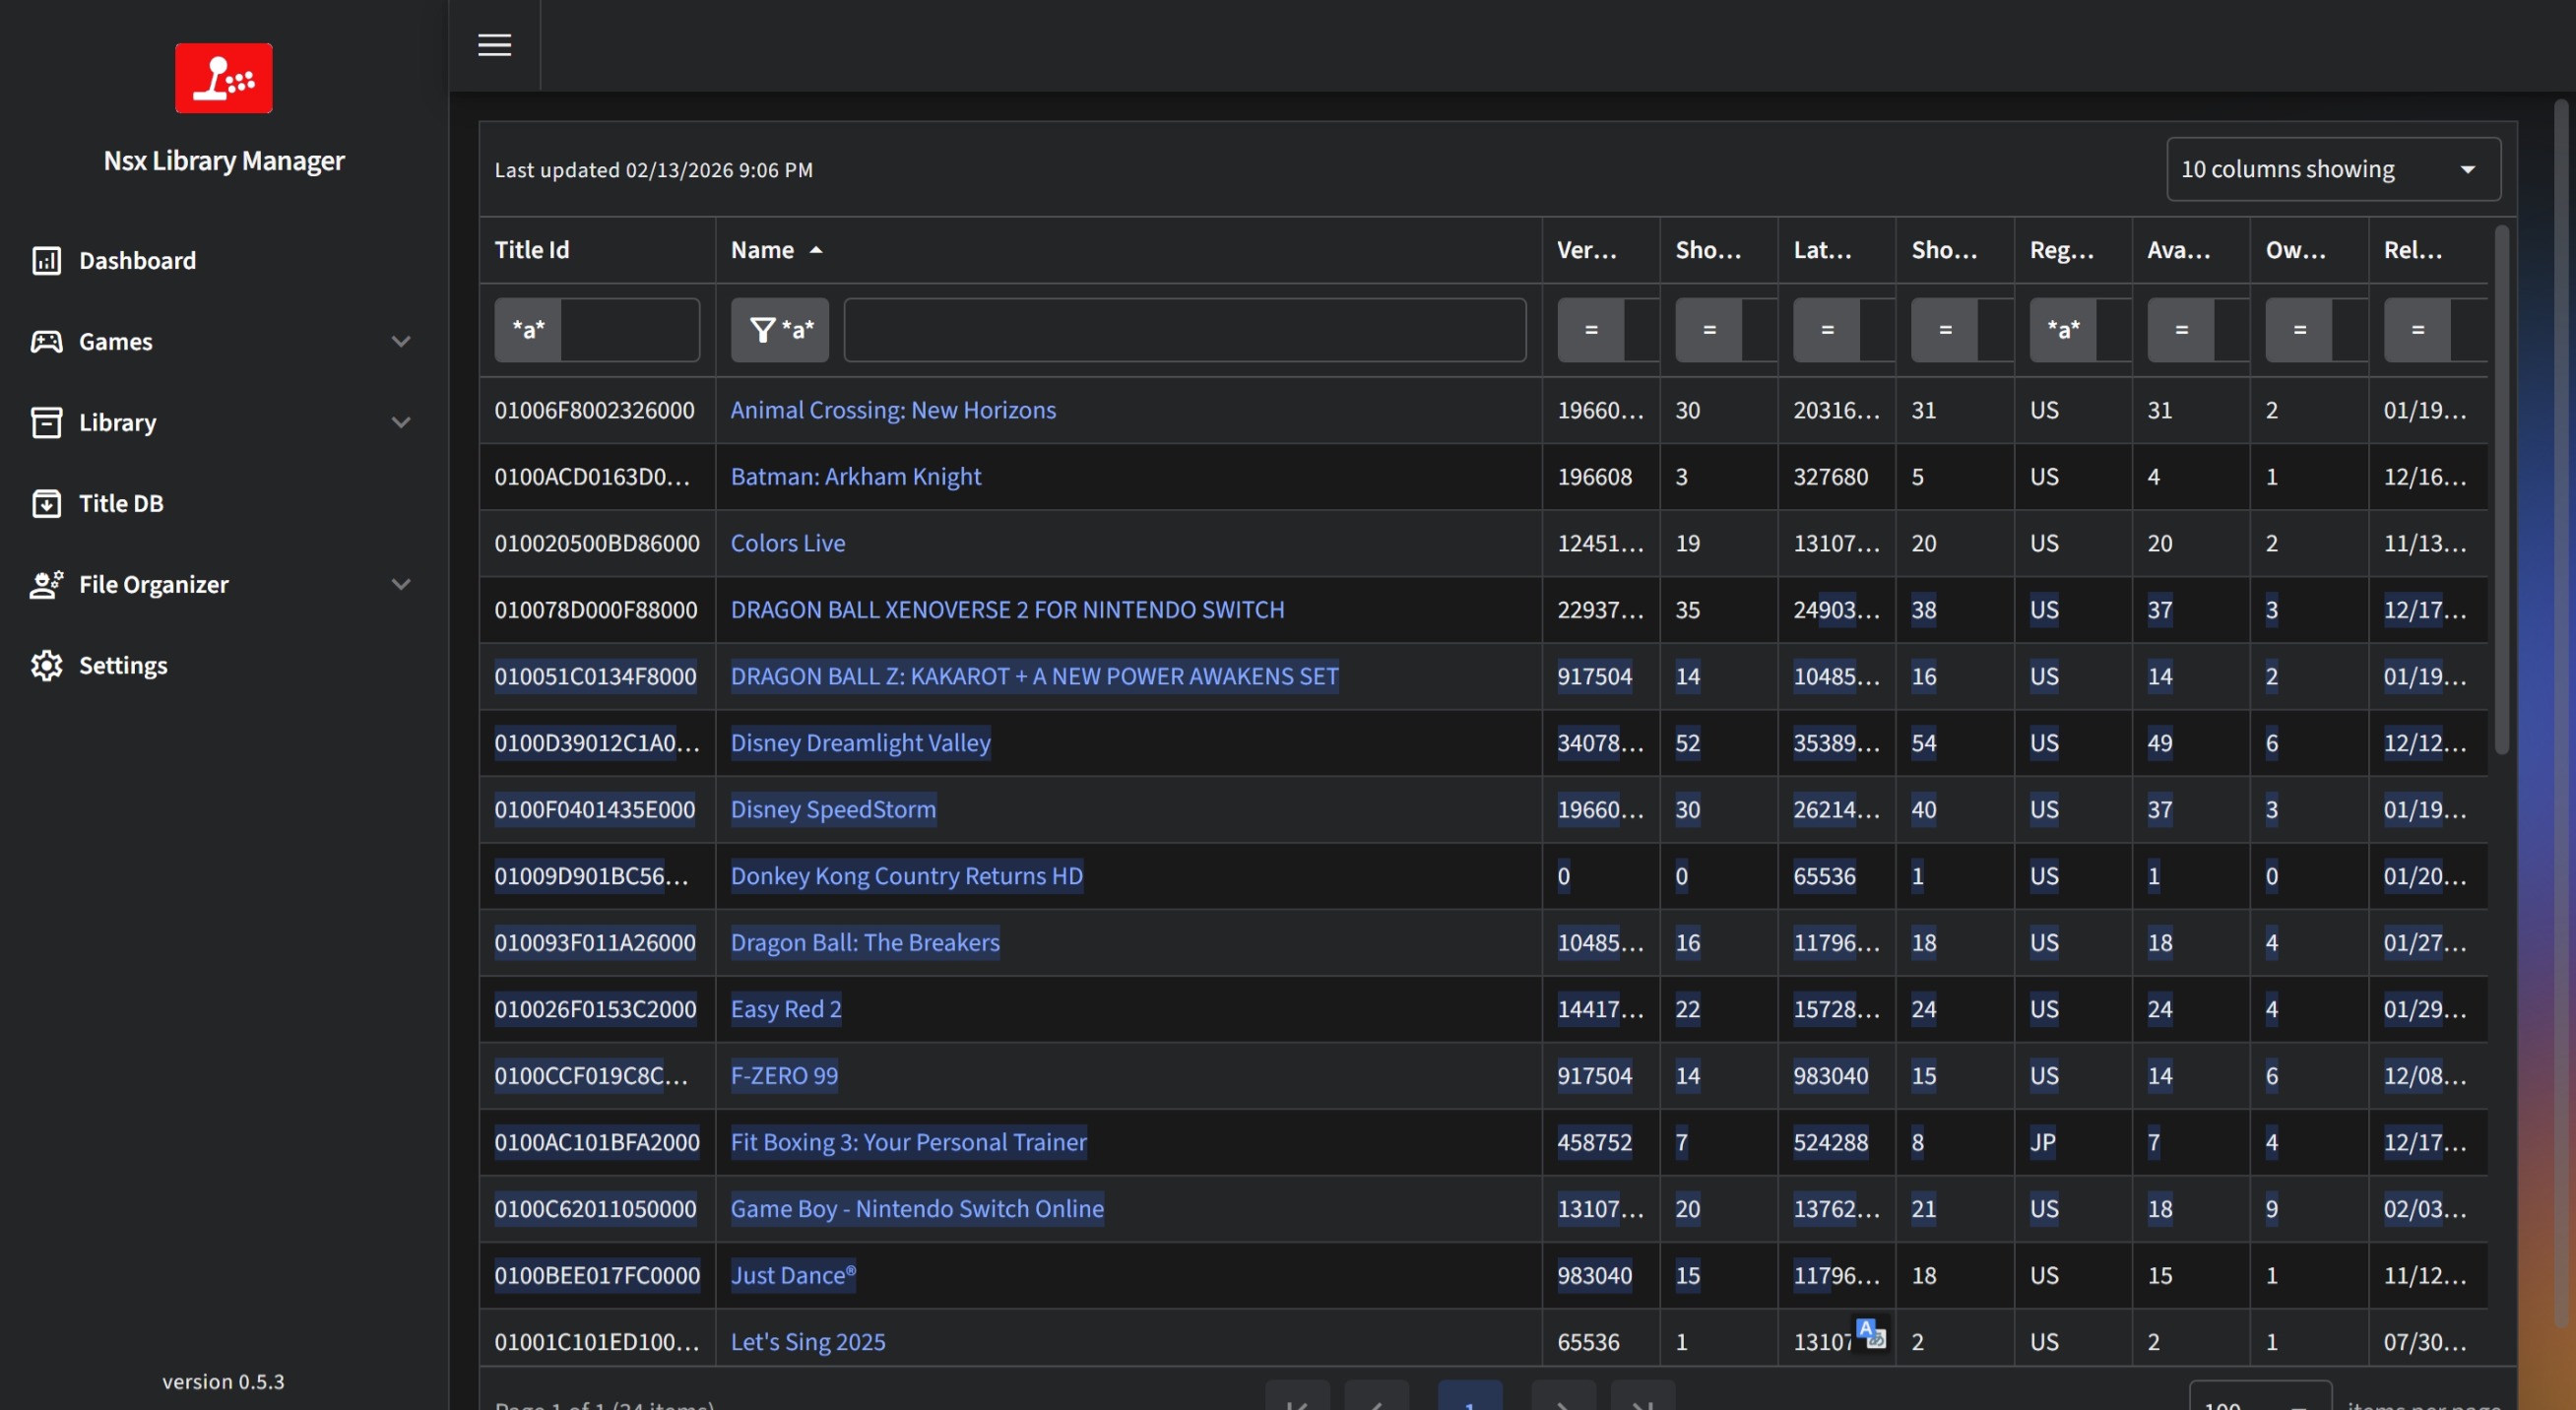This screenshot has height=1410, width=2576.
Task: Select Title Id 010020500BD86000 cell
Action: 597,543
